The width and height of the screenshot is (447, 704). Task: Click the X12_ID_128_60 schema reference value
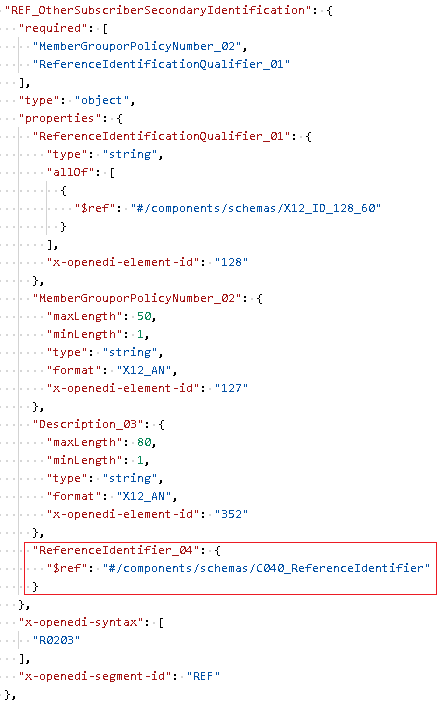click(255, 208)
